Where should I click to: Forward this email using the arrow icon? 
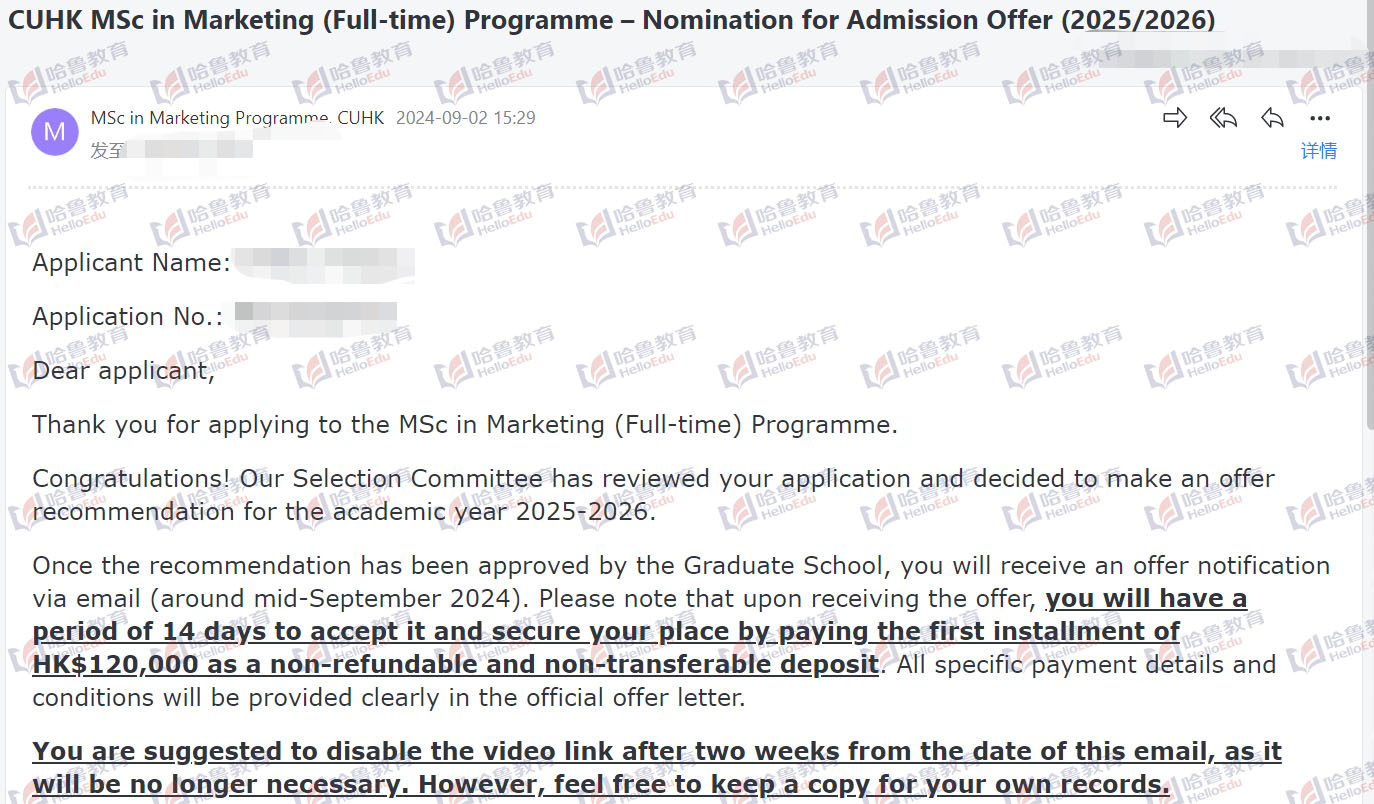click(1175, 118)
